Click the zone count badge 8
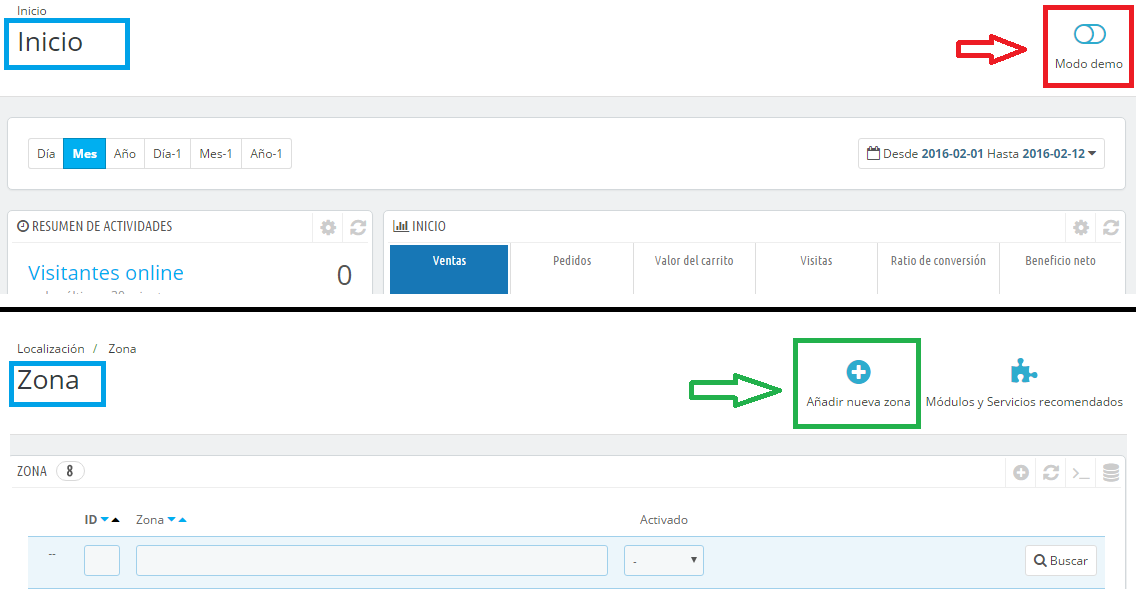The width and height of the screenshot is (1136, 589). (x=70, y=472)
